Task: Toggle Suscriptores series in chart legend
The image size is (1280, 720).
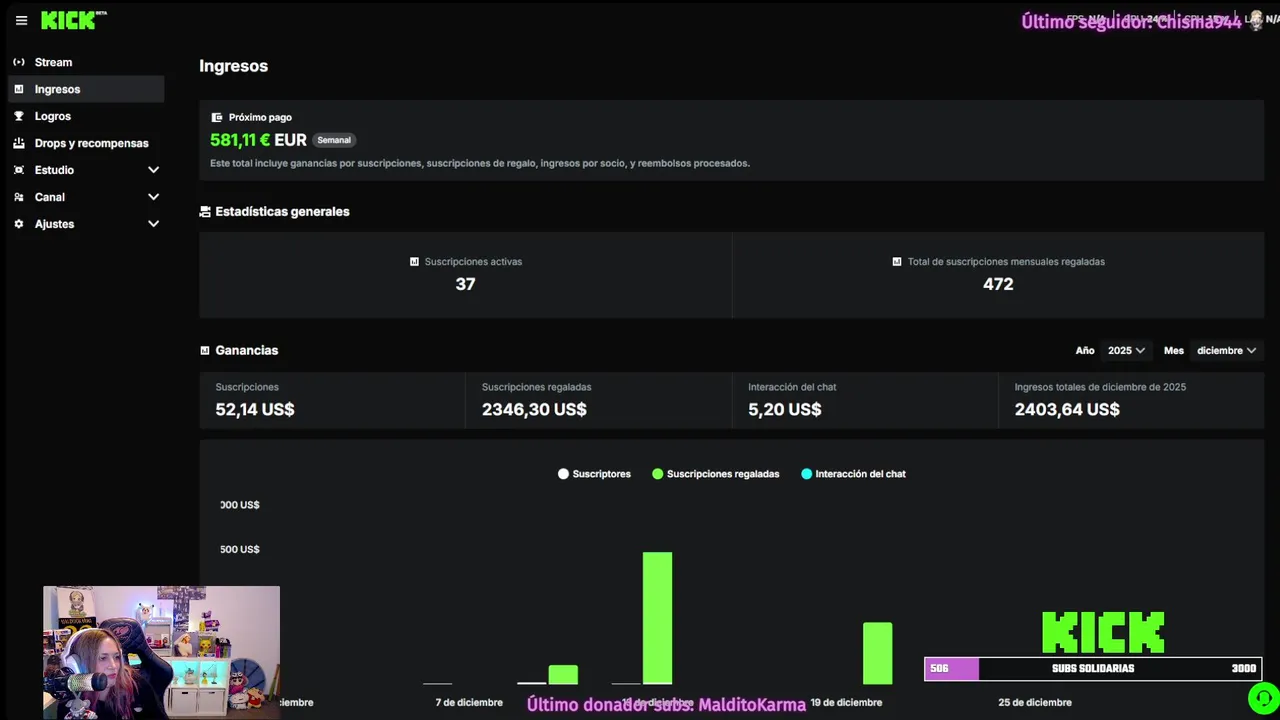Action: [x=594, y=474]
